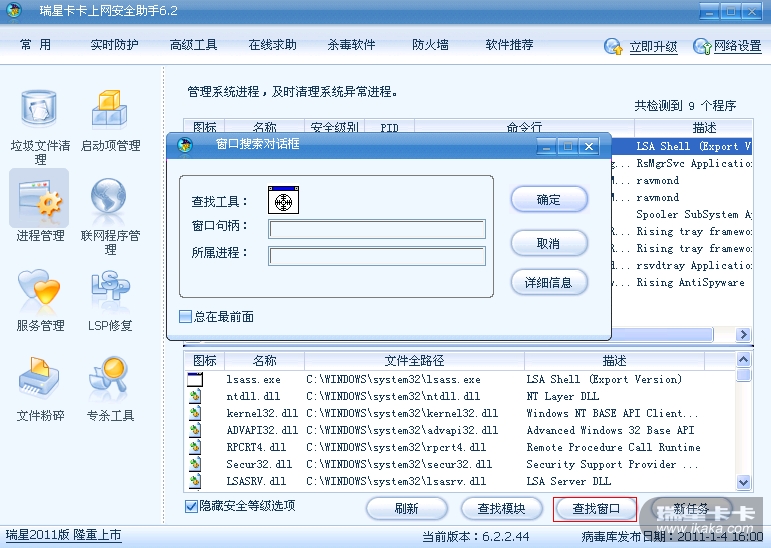Click the 新任务 new task button
The width and height of the screenshot is (771, 548).
coord(691,509)
